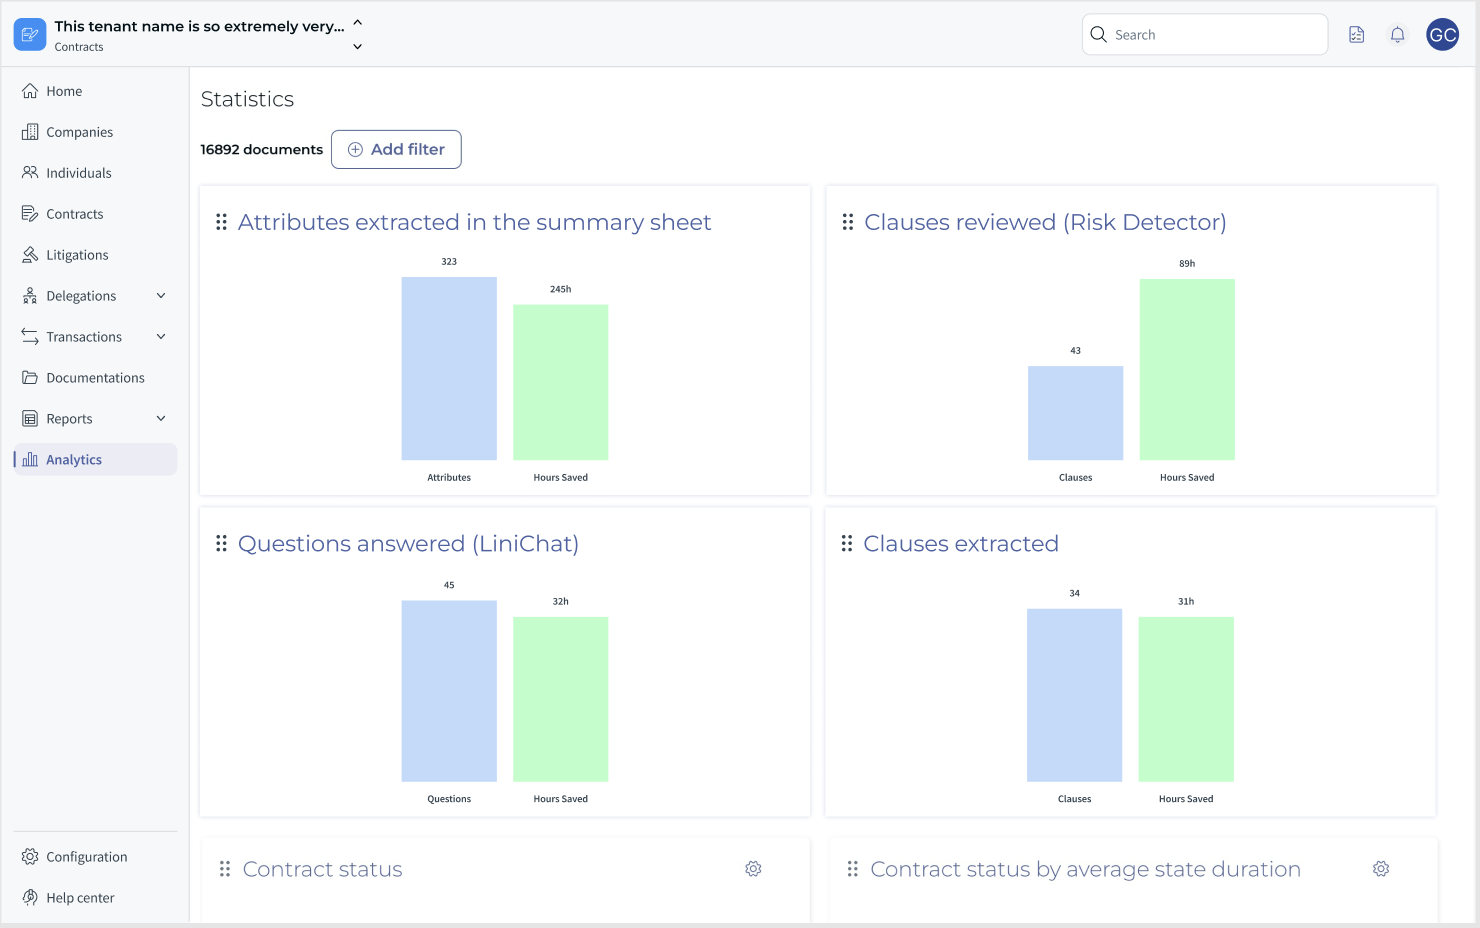The image size is (1480, 928).
Task: Click 'Clauses reviewed (Risk Detector)' title
Action: pos(1045,222)
